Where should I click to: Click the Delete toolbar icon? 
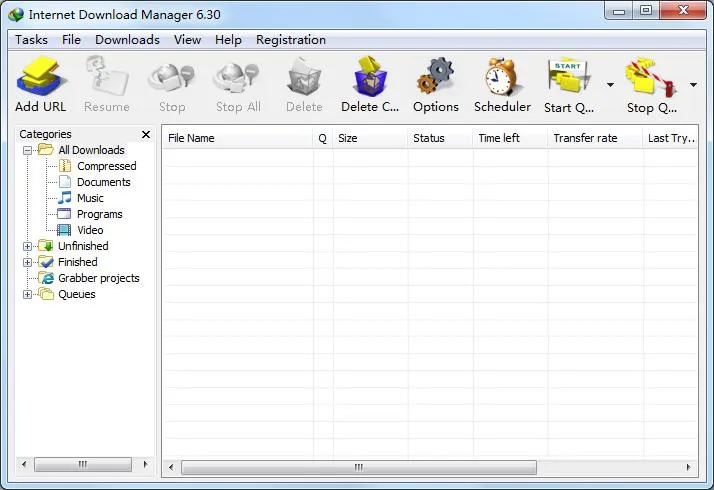click(304, 77)
